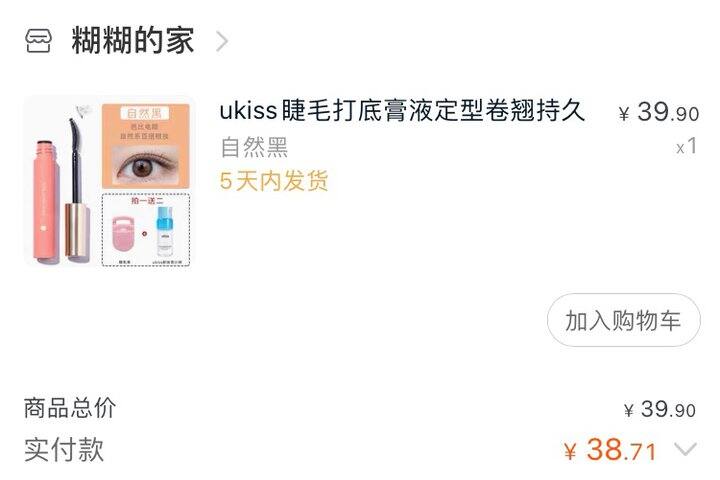Tap the 商品总价 row label
Image resolution: width=720 pixels, height=480 pixels.
coord(70,408)
